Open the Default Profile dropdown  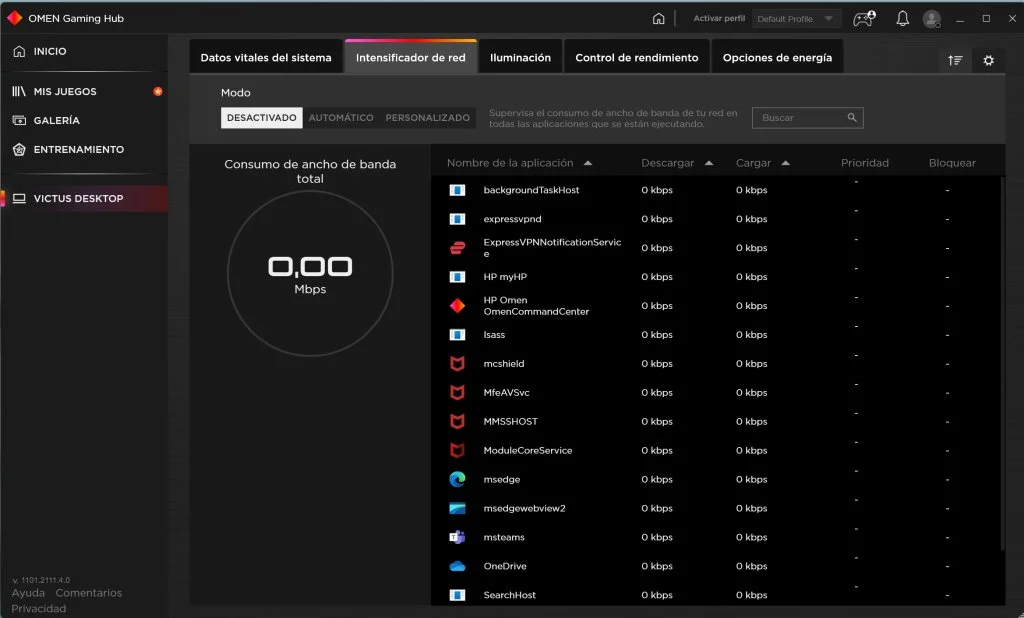pyautogui.click(x=796, y=18)
